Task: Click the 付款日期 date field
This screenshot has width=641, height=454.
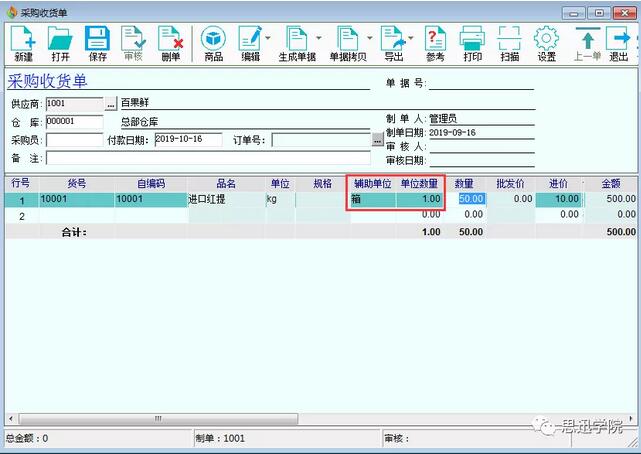Action: point(188,140)
